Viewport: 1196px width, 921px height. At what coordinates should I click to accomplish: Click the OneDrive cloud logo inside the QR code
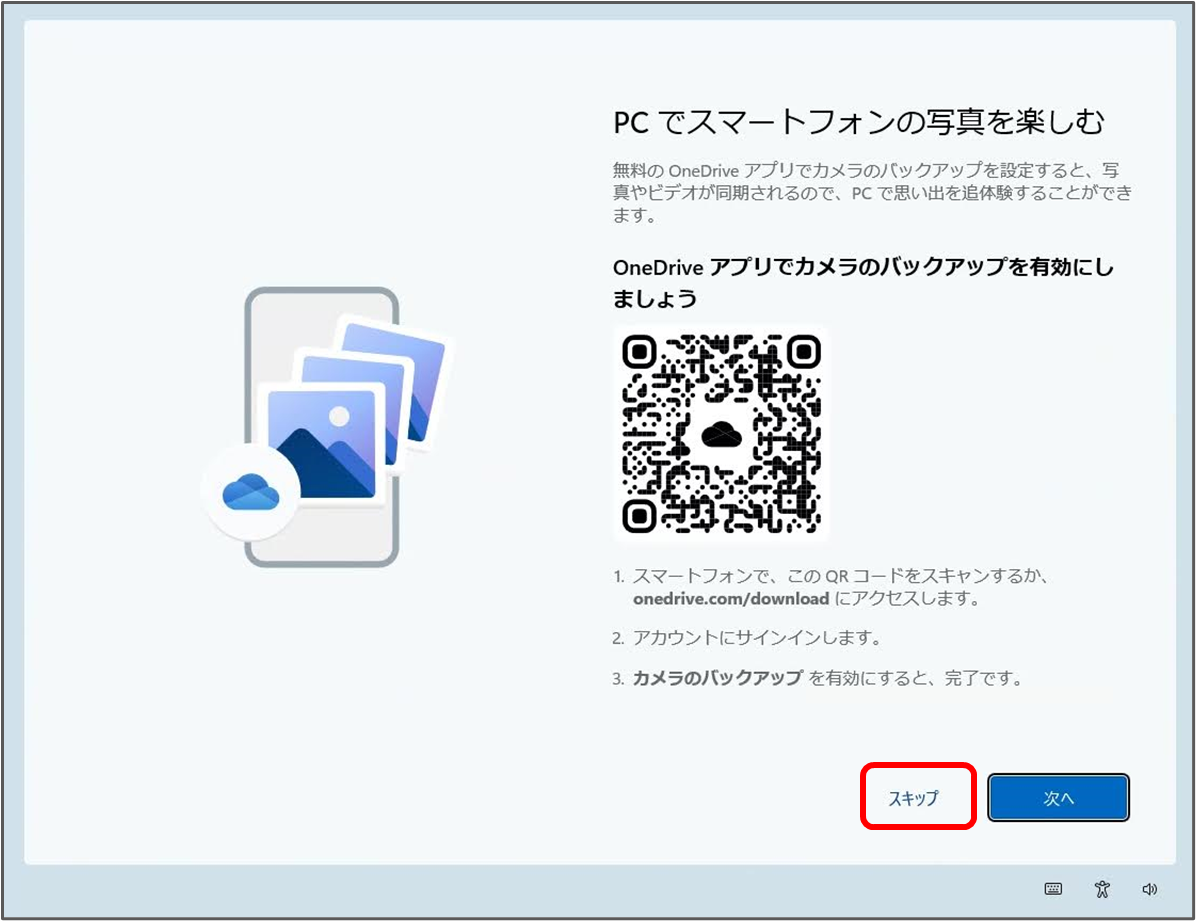[721, 432]
